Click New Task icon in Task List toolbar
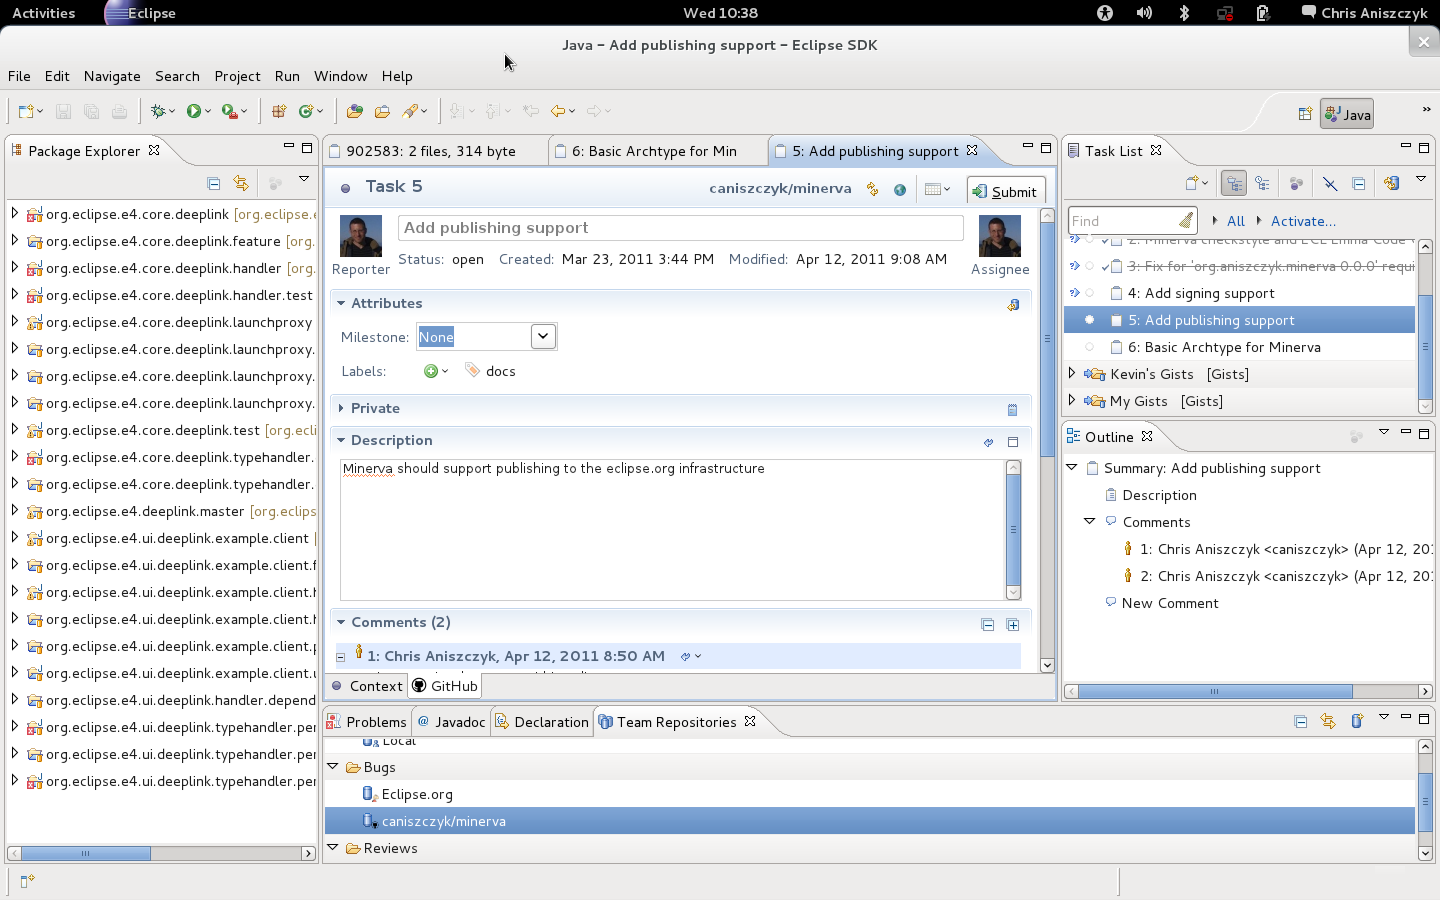The width and height of the screenshot is (1440, 900). pos(1192,183)
